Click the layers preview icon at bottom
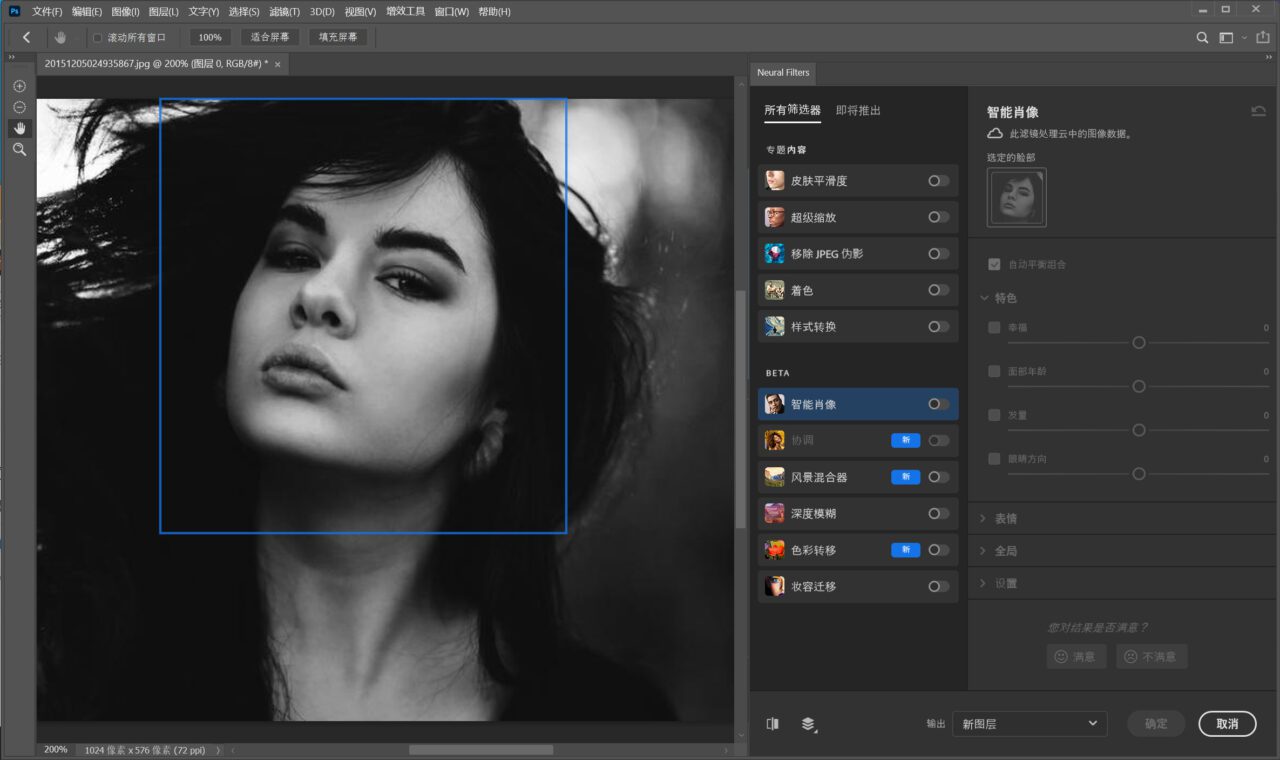The image size is (1280, 760). [808, 724]
